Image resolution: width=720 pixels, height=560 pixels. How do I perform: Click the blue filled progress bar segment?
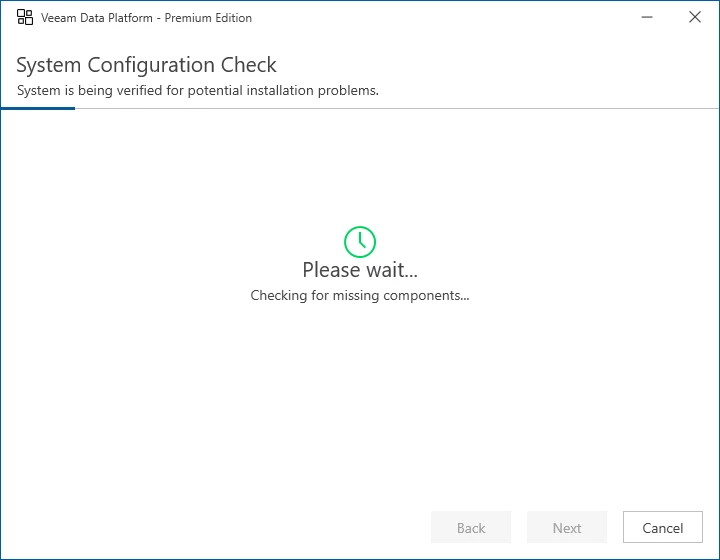(38, 108)
